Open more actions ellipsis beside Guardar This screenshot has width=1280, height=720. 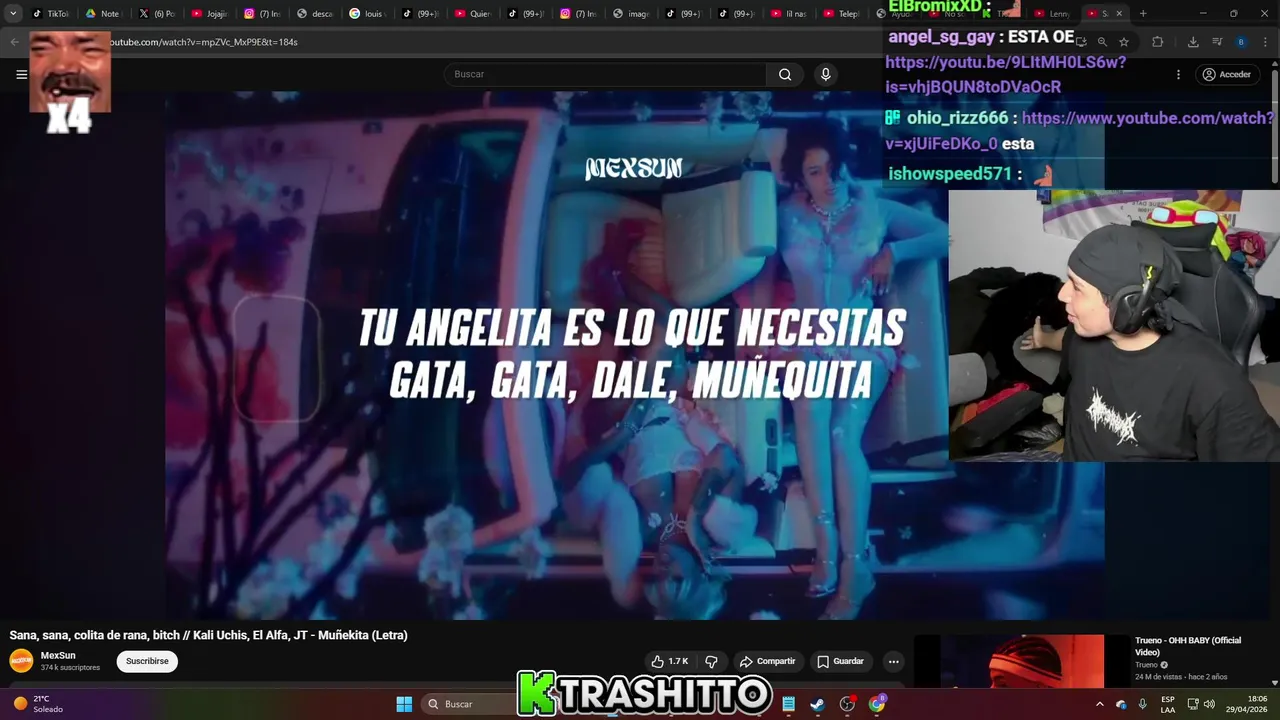coord(893,661)
